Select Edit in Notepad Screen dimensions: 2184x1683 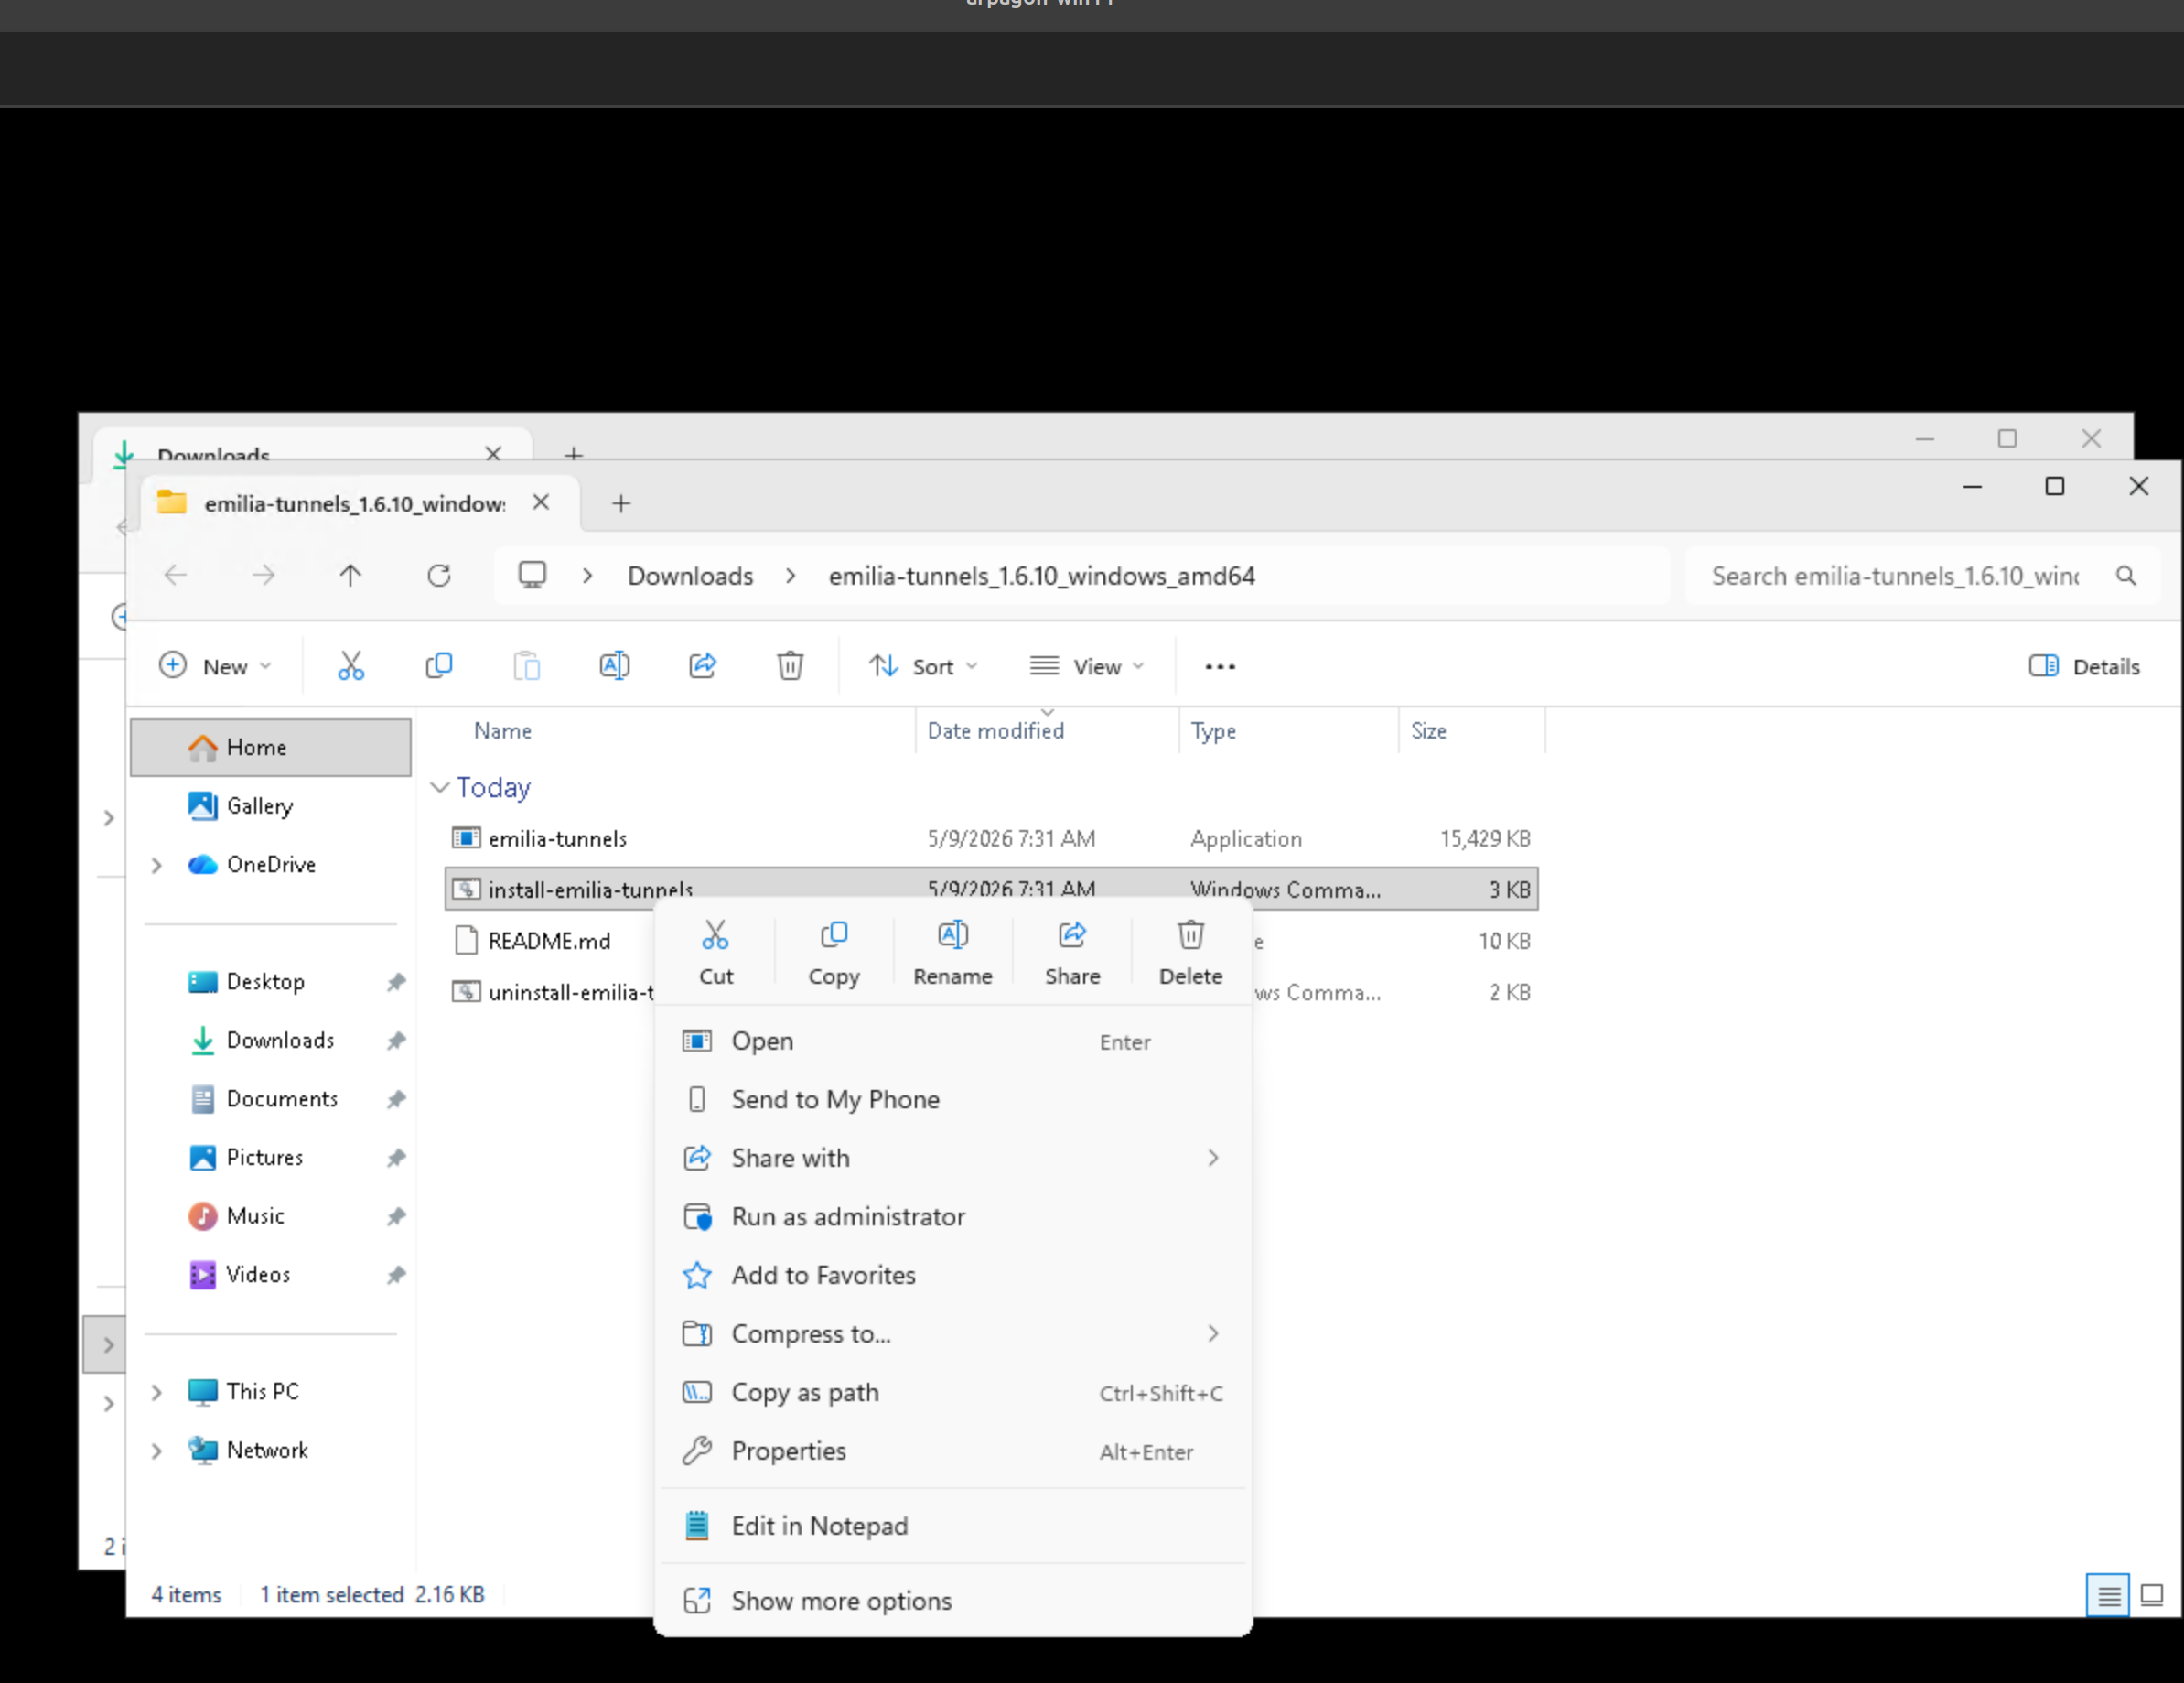pyautogui.click(x=952, y=1526)
